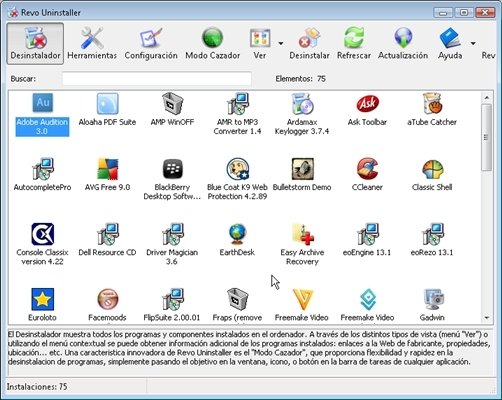The image size is (502, 400).
Task: Select EarthDesk globe icon
Action: tap(237, 240)
